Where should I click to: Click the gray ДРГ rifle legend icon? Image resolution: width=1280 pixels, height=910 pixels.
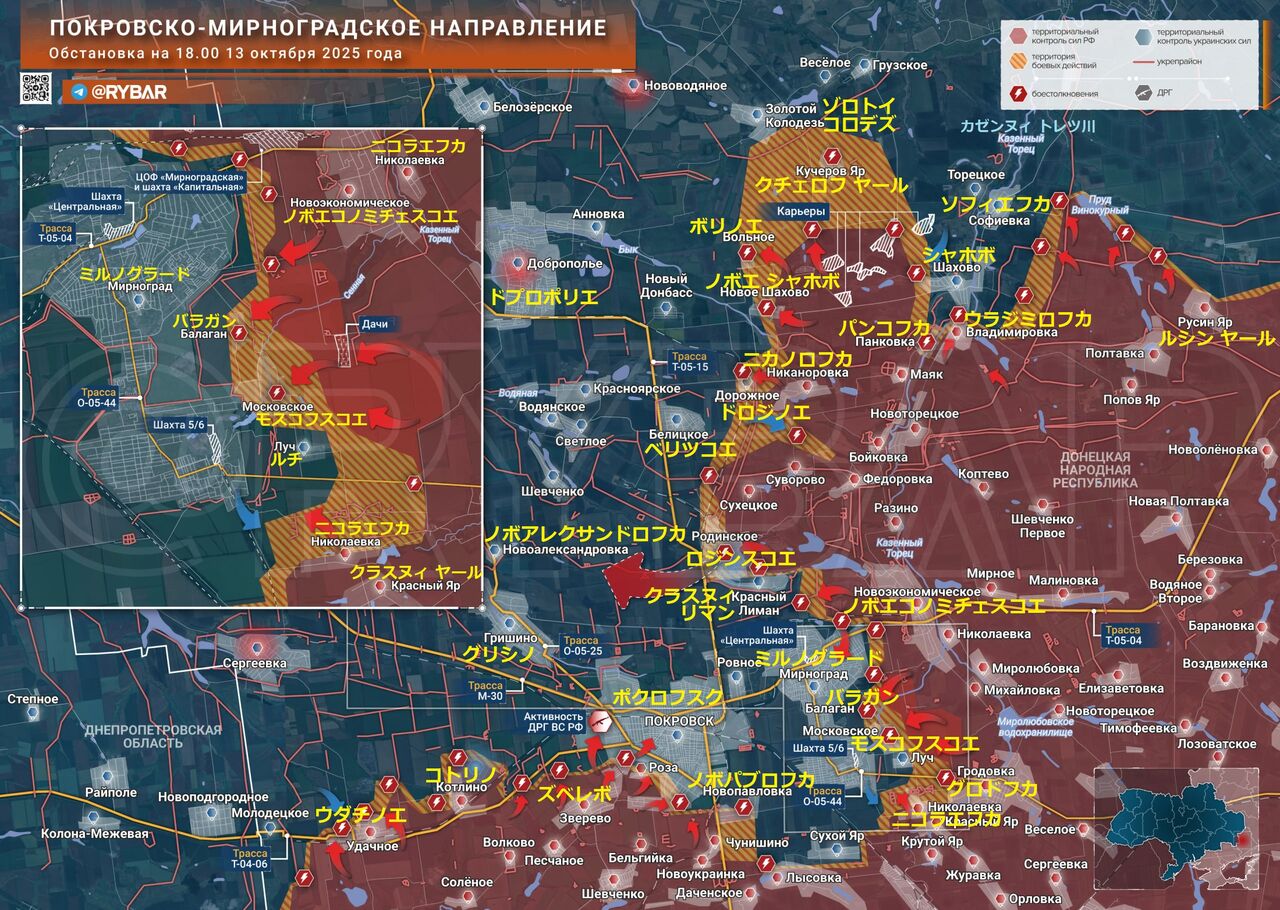1143,93
